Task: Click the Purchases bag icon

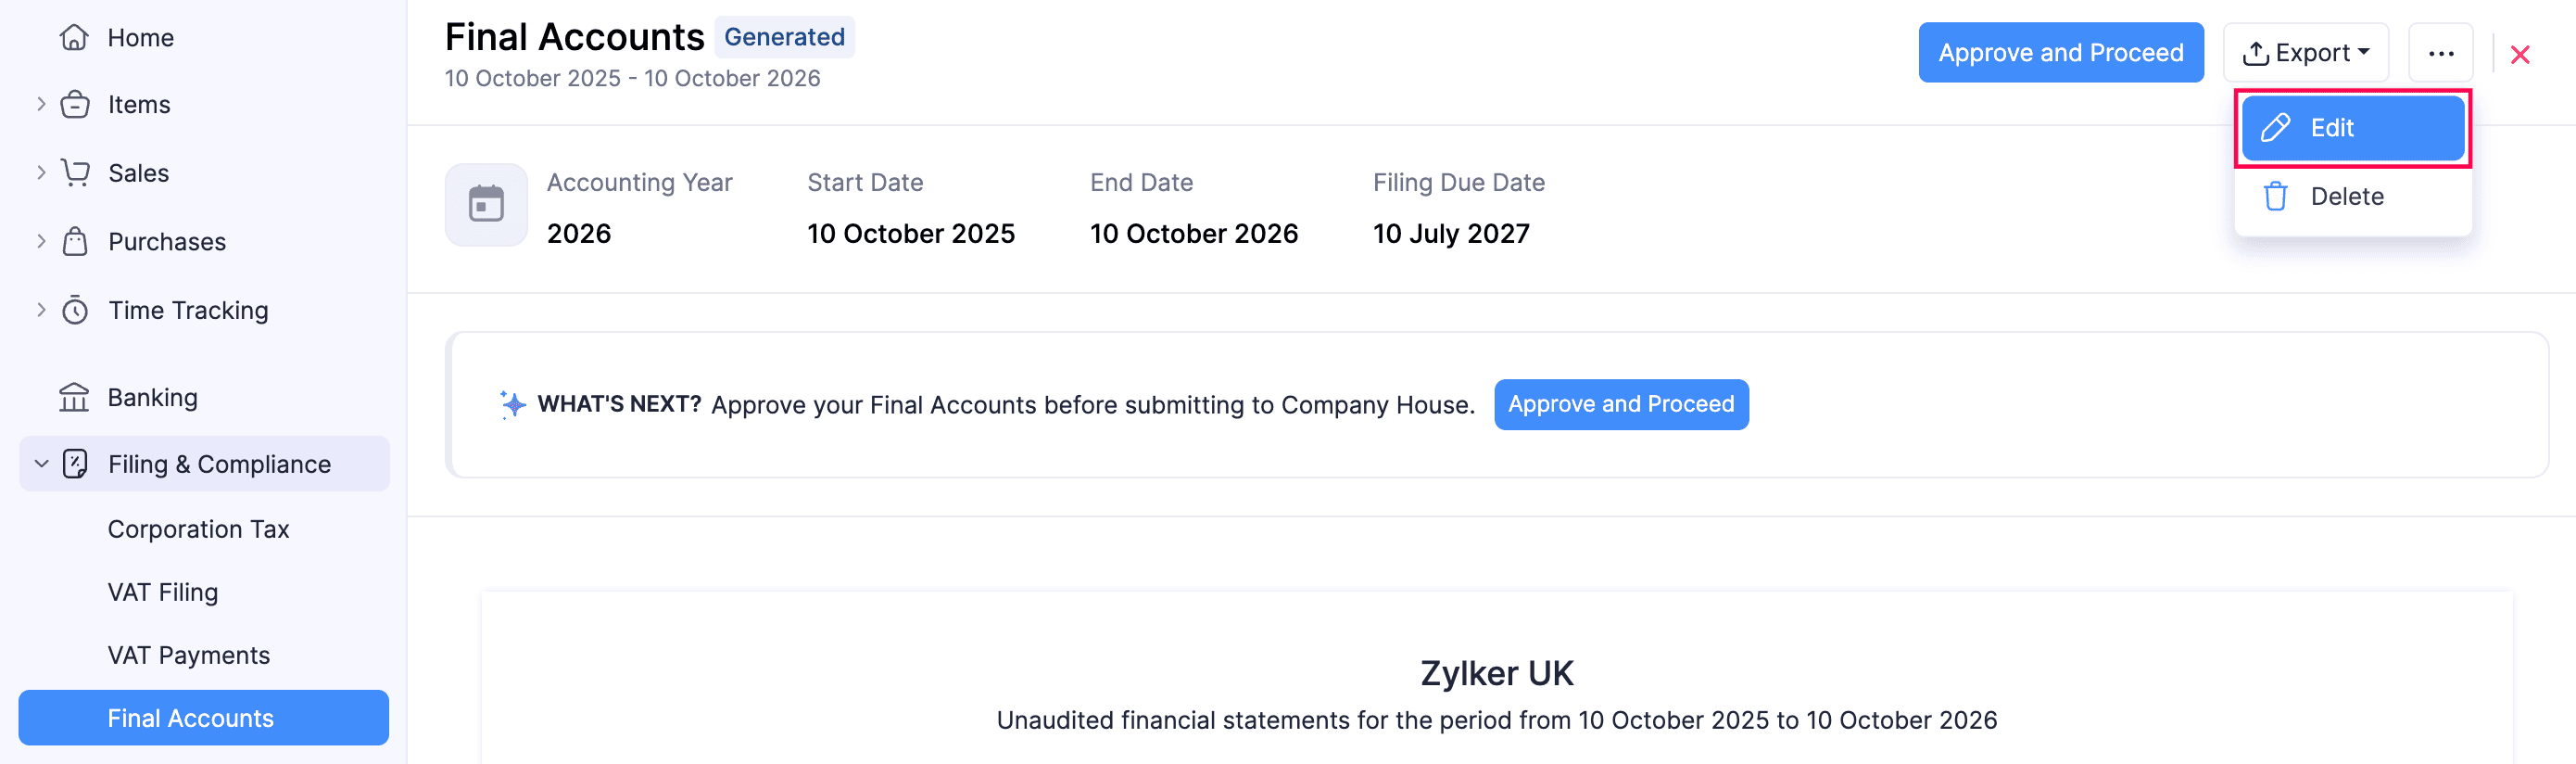Action: point(75,241)
